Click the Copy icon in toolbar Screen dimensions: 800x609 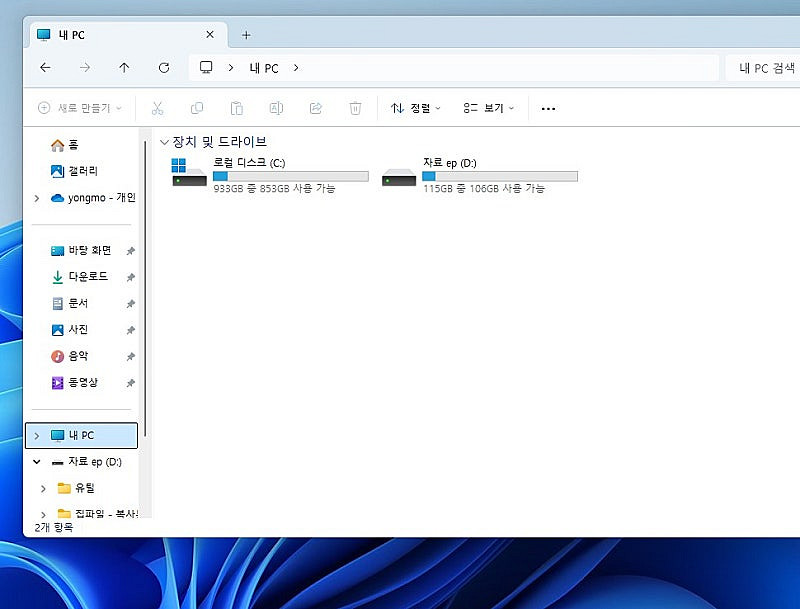[196, 108]
